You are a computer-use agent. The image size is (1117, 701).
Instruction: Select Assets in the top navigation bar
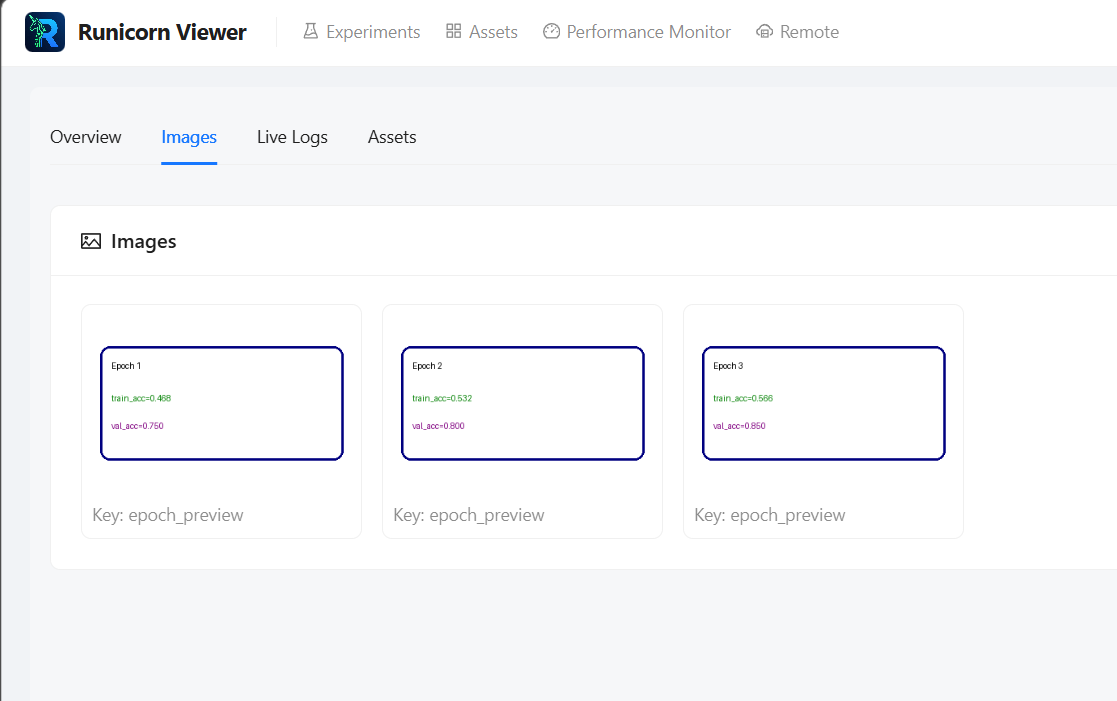point(493,32)
